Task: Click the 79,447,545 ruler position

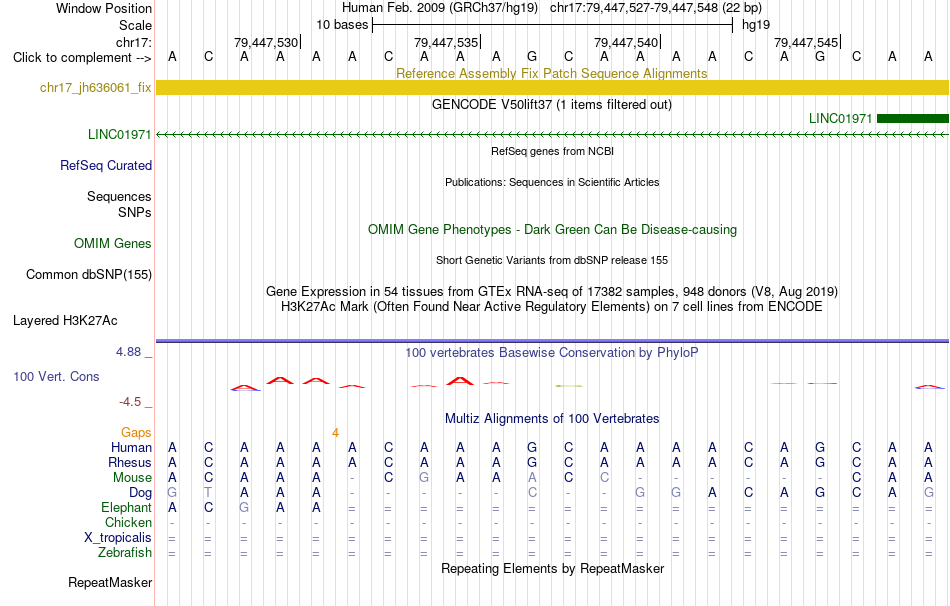Action: point(806,42)
